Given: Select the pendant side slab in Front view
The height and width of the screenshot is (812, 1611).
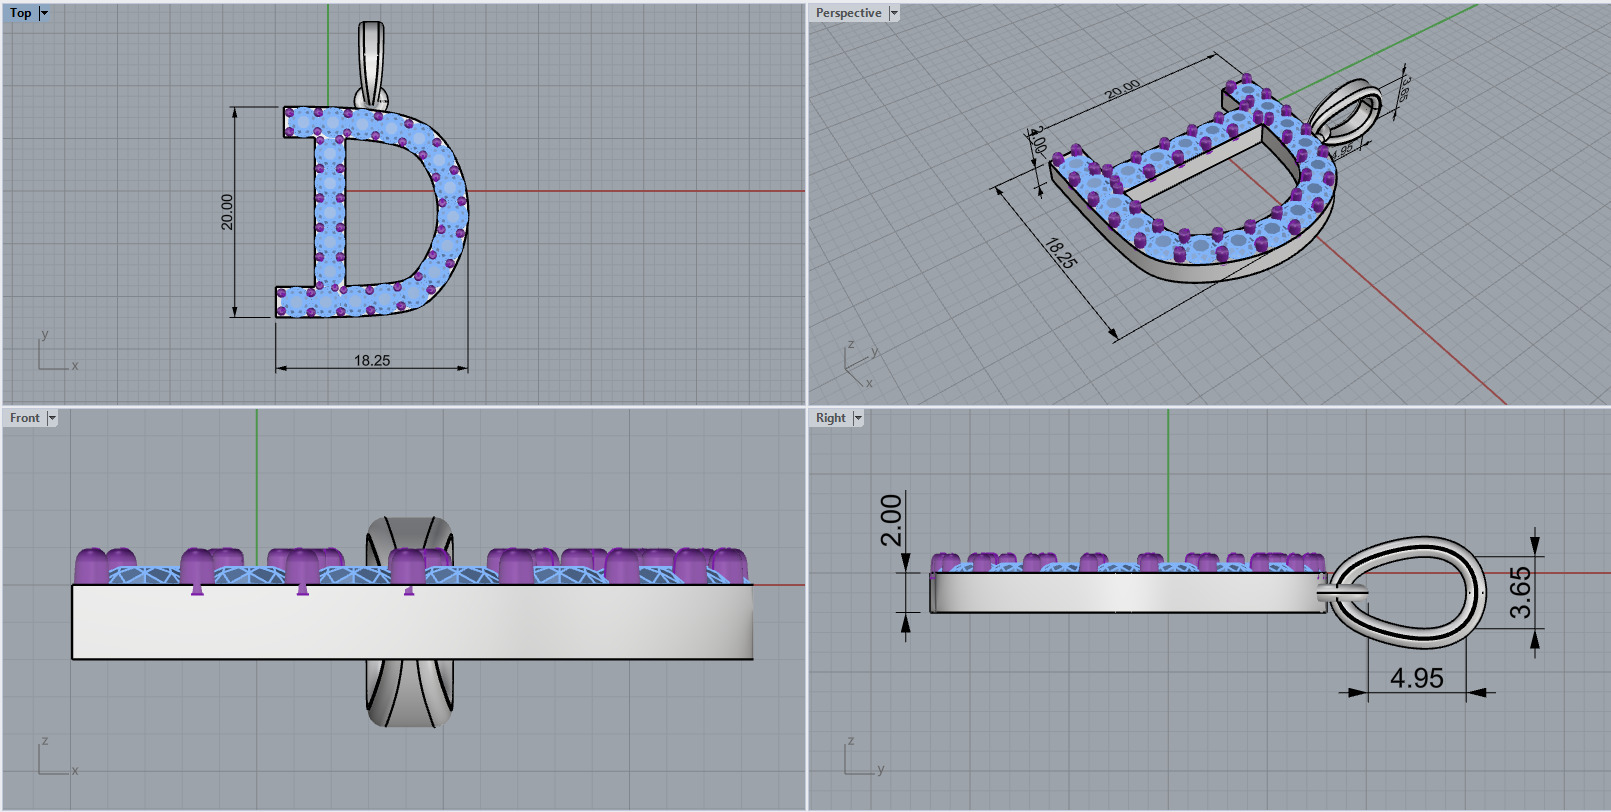Looking at the screenshot, I should point(412,622).
